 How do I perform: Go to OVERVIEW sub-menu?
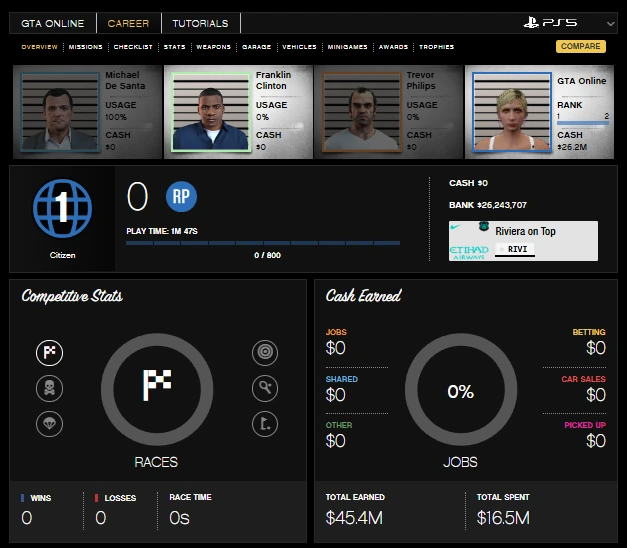(39, 47)
